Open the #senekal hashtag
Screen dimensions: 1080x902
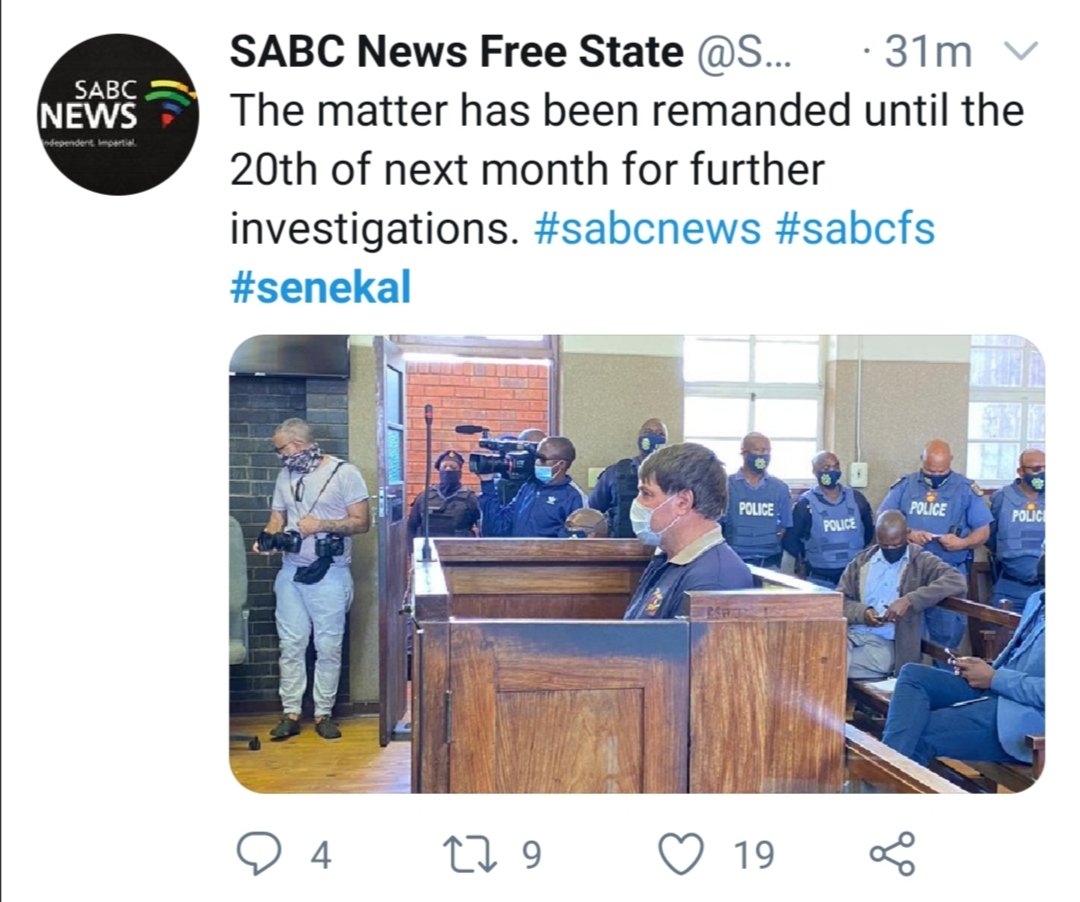(x=320, y=286)
